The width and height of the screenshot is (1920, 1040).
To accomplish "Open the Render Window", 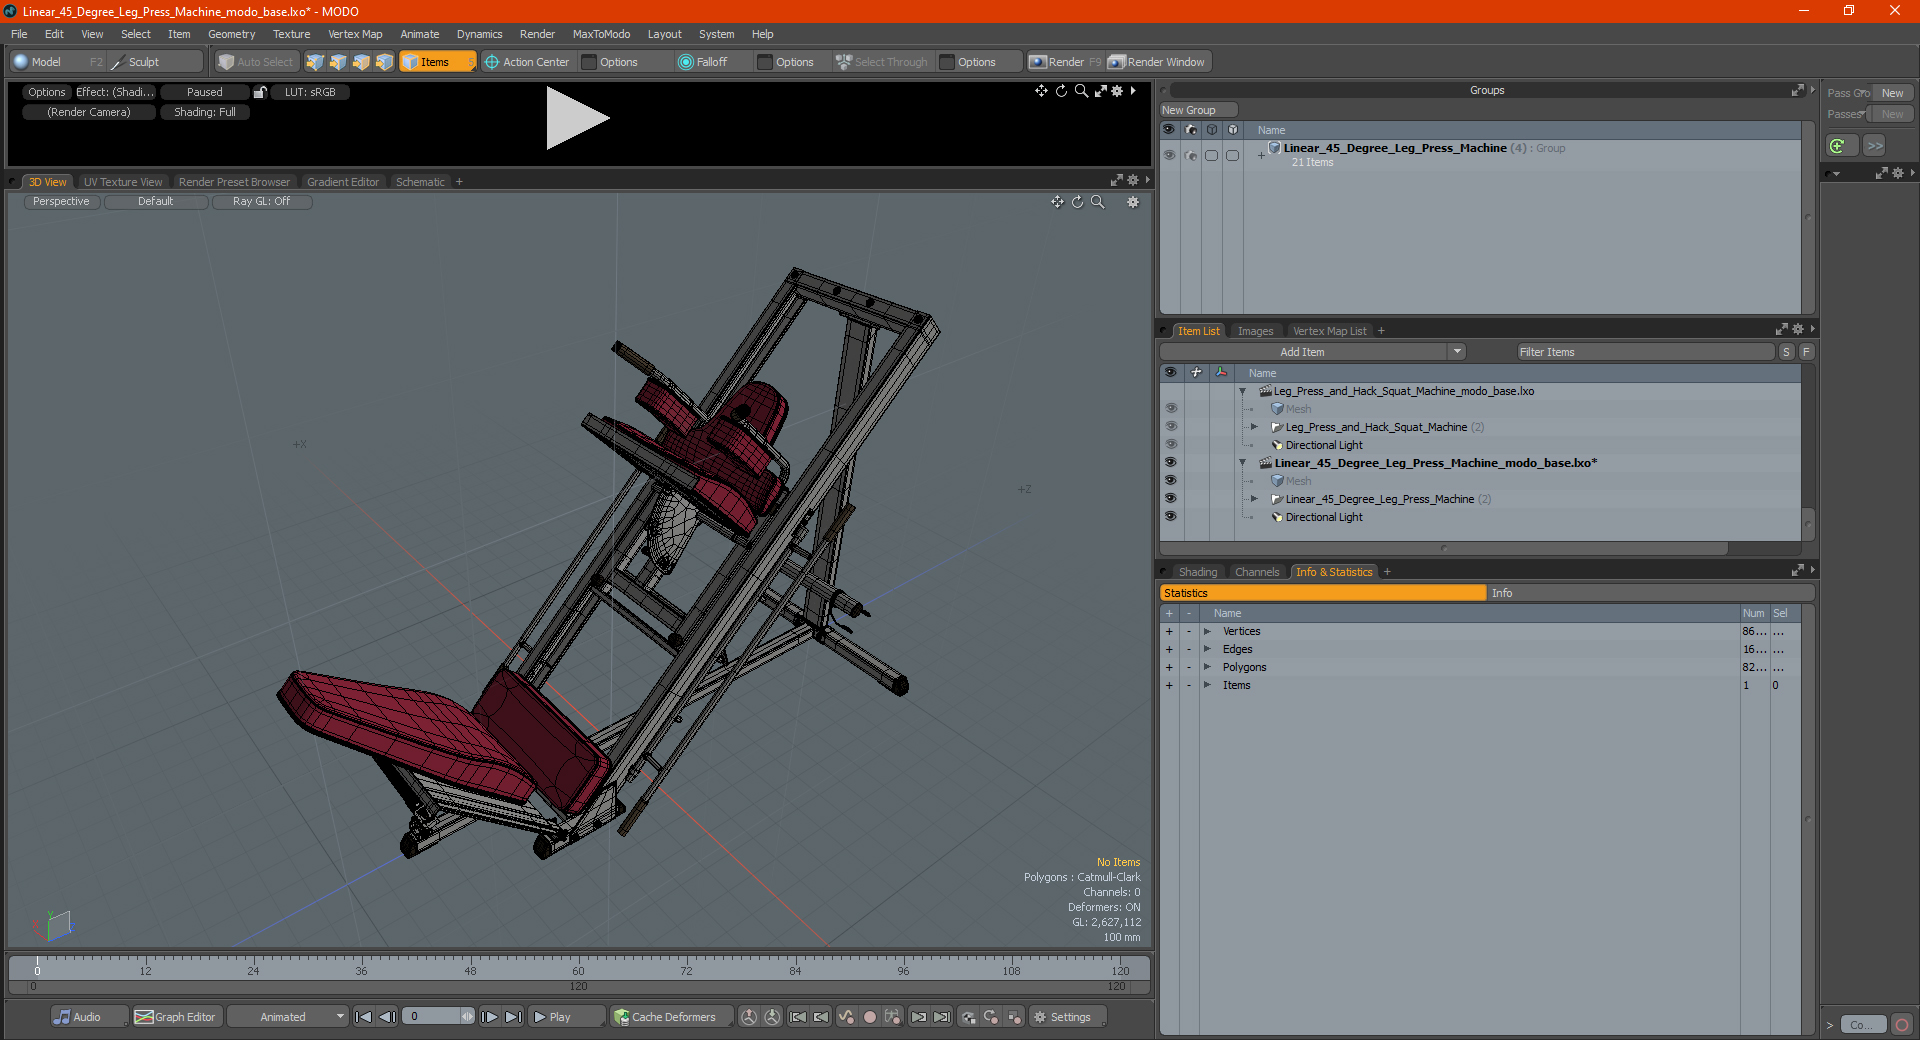I will [x=1158, y=62].
